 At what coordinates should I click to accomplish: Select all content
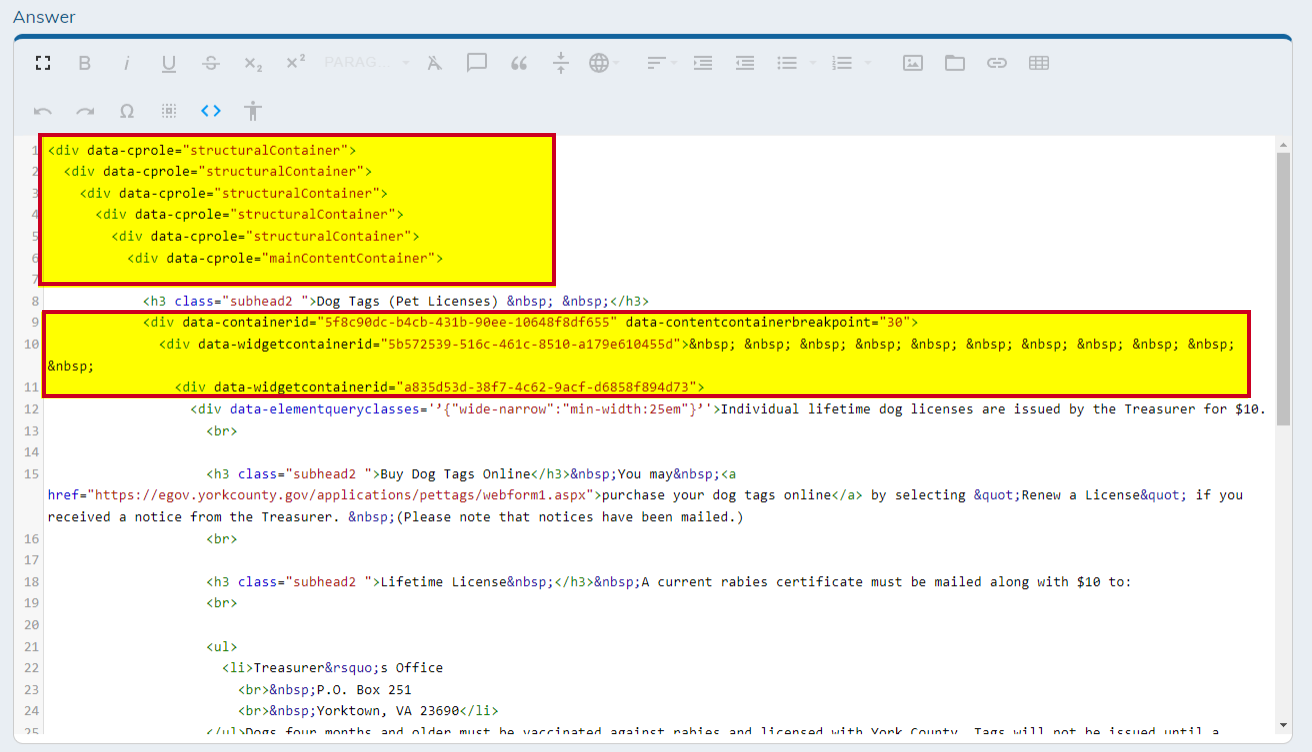[x=169, y=111]
